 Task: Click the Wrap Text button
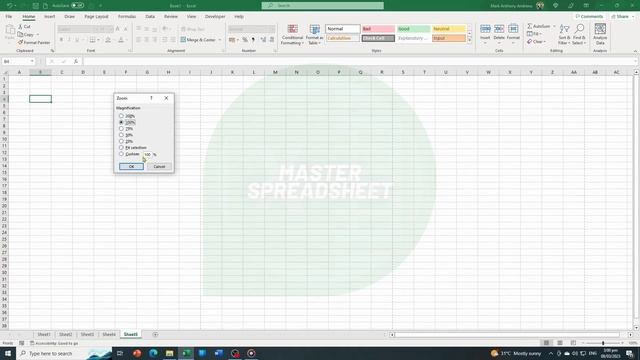tap(193, 29)
